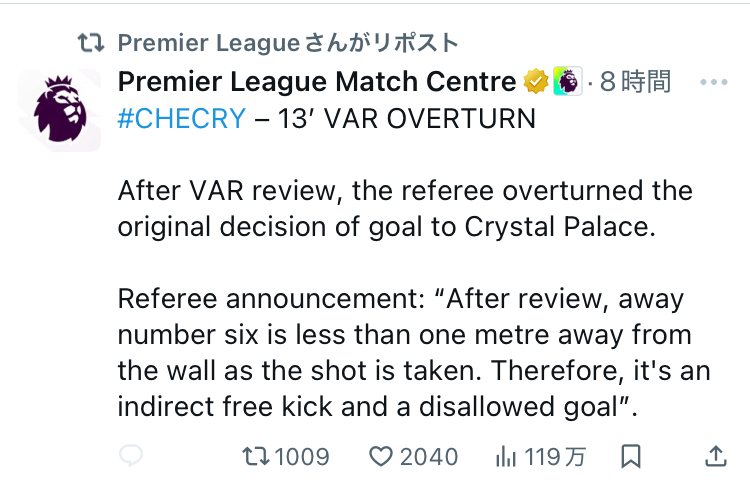Open the Premier League lion profile avatar
This screenshot has width=750, height=490.
coord(60,110)
